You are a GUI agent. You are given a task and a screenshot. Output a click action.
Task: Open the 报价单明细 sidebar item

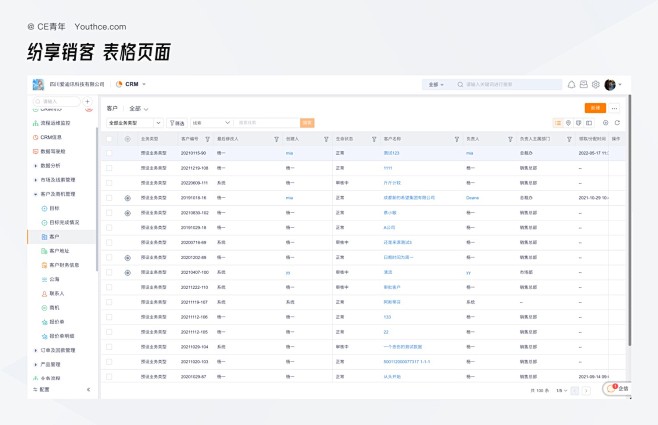tap(62, 336)
